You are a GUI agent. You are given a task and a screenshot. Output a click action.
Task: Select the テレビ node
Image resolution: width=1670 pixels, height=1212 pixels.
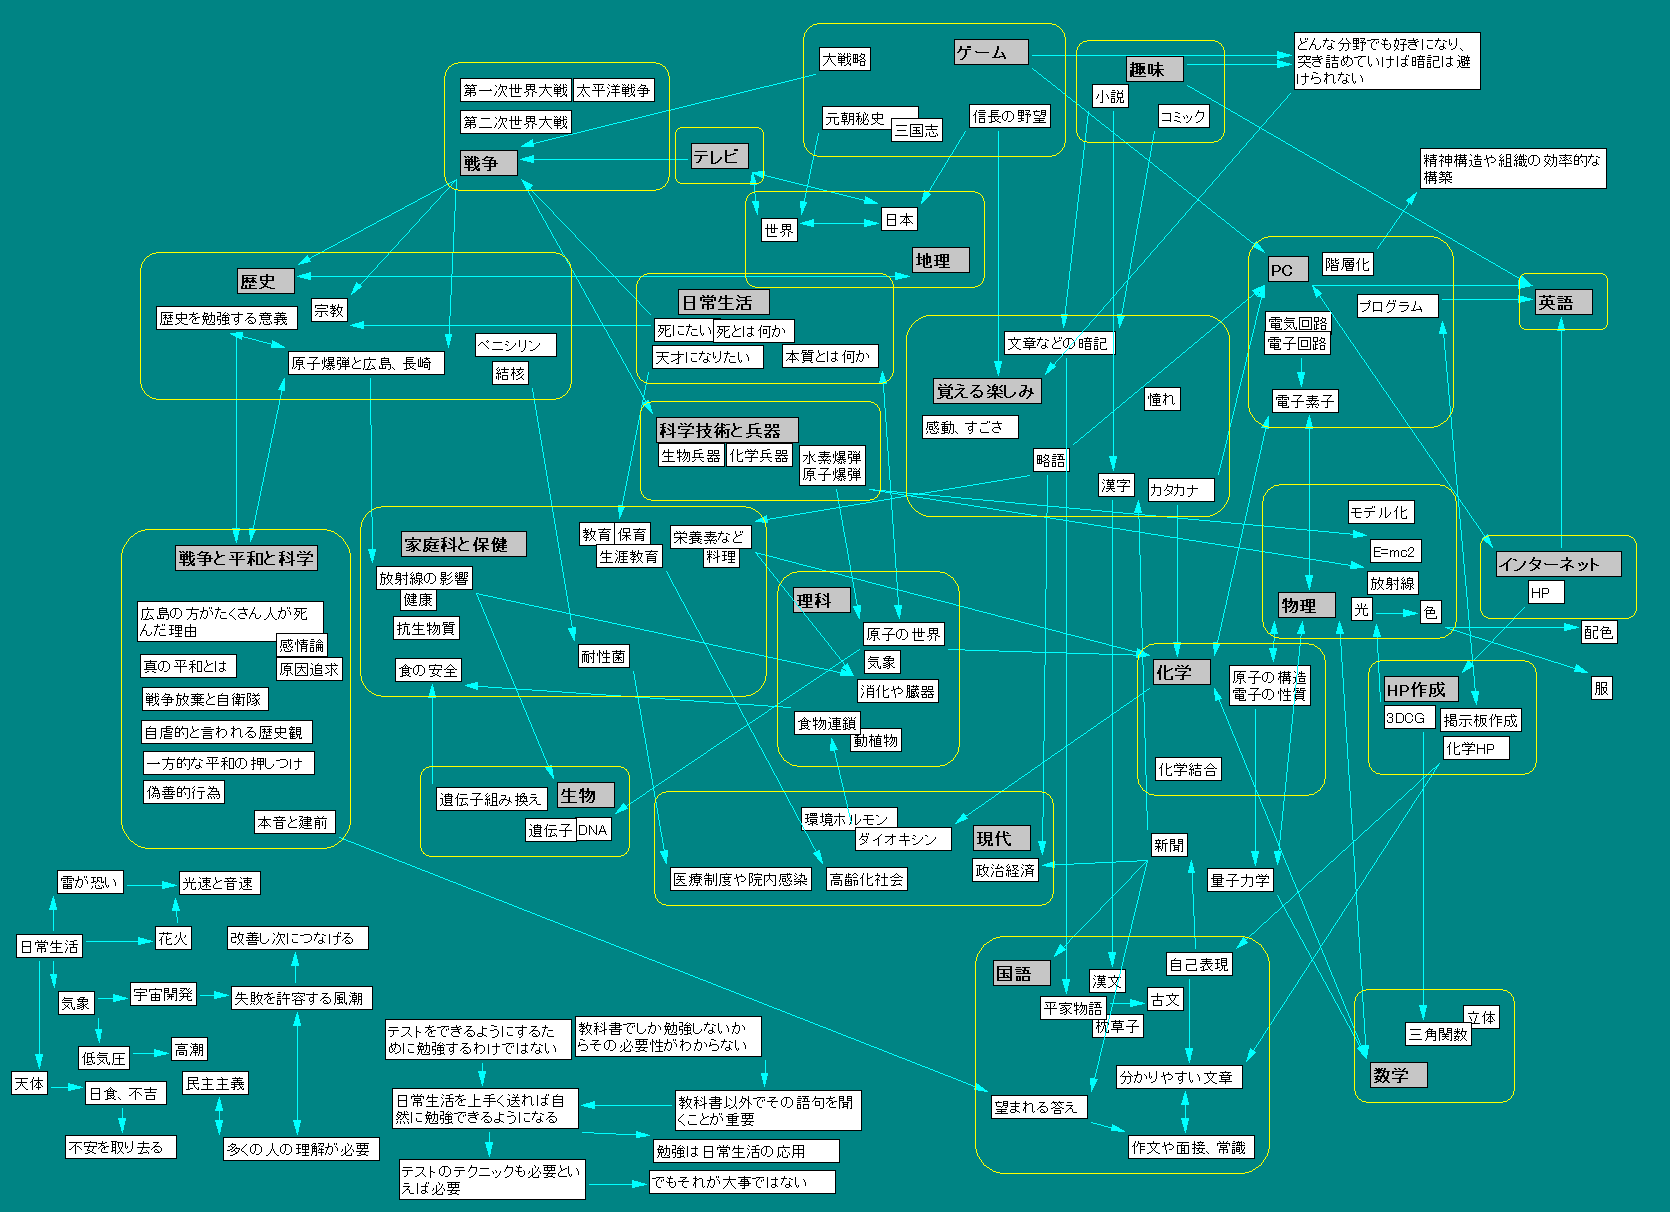(719, 156)
